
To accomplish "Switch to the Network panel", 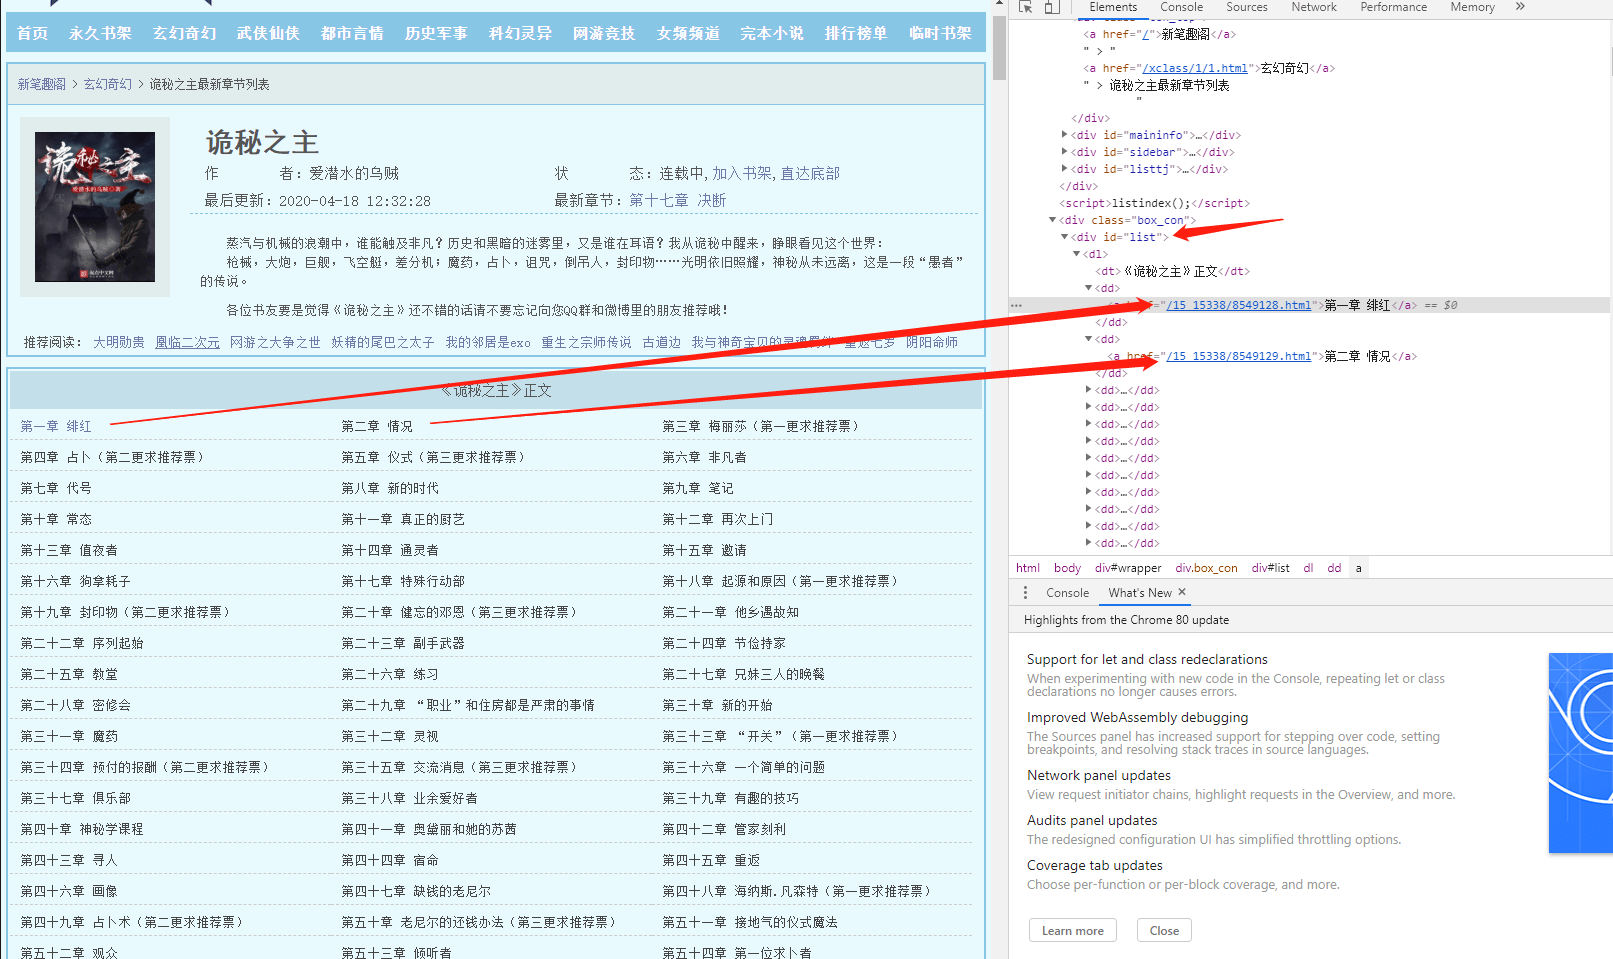I will tap(1313, 7).
